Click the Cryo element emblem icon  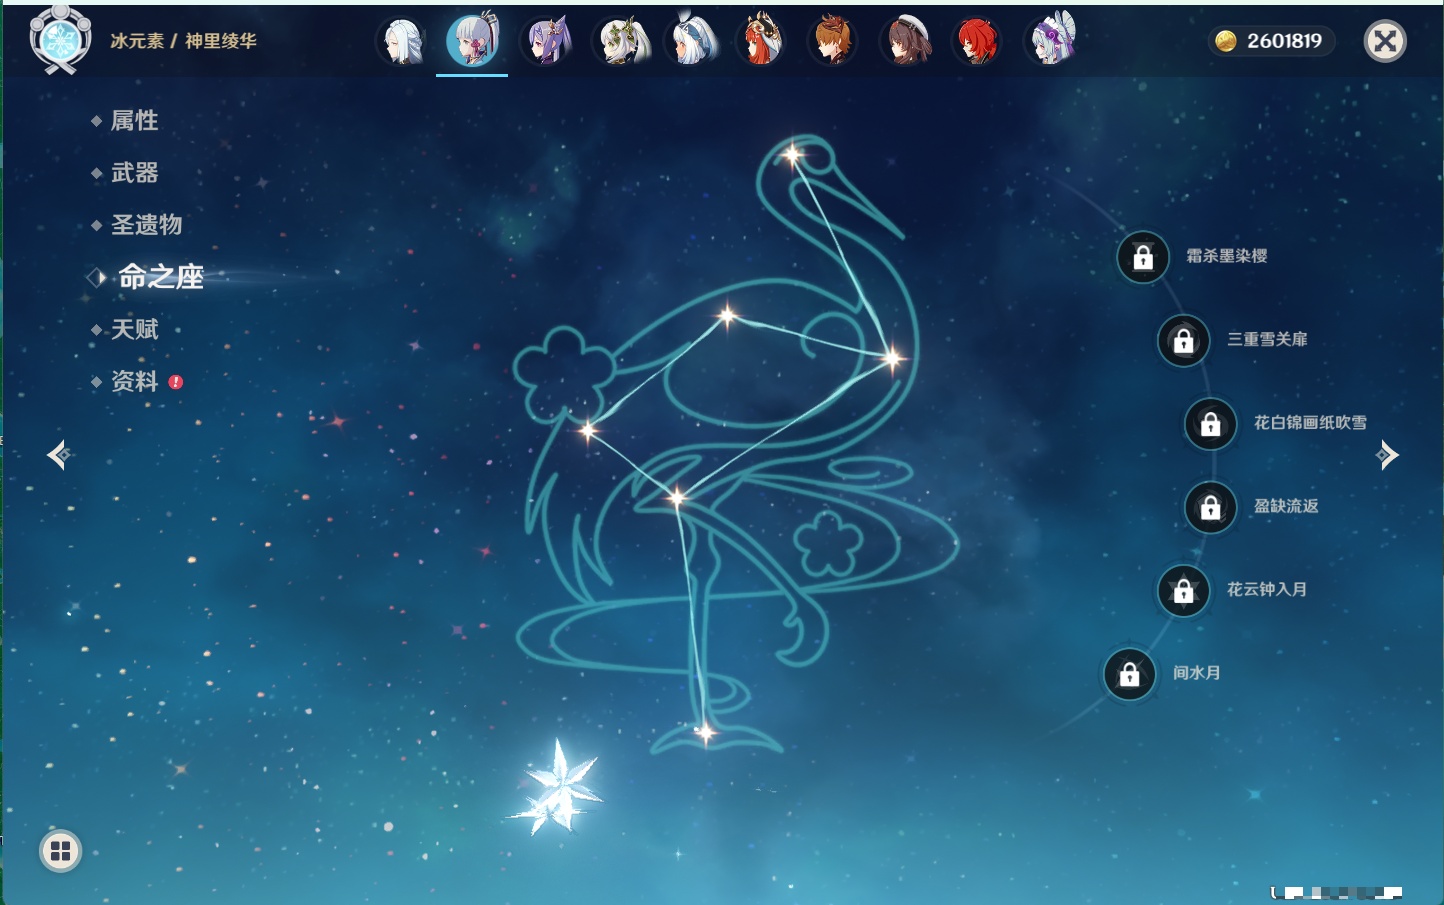coord(61,40)
